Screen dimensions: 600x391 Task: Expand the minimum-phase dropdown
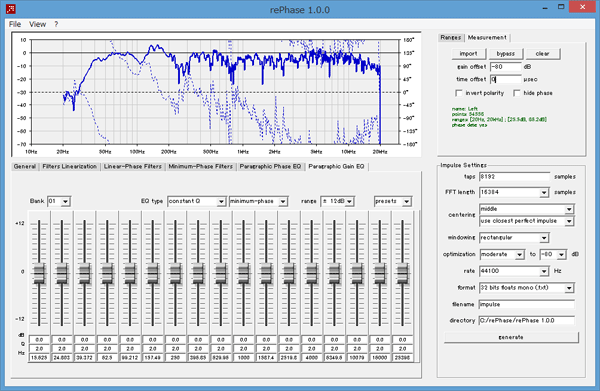(258, 201)
